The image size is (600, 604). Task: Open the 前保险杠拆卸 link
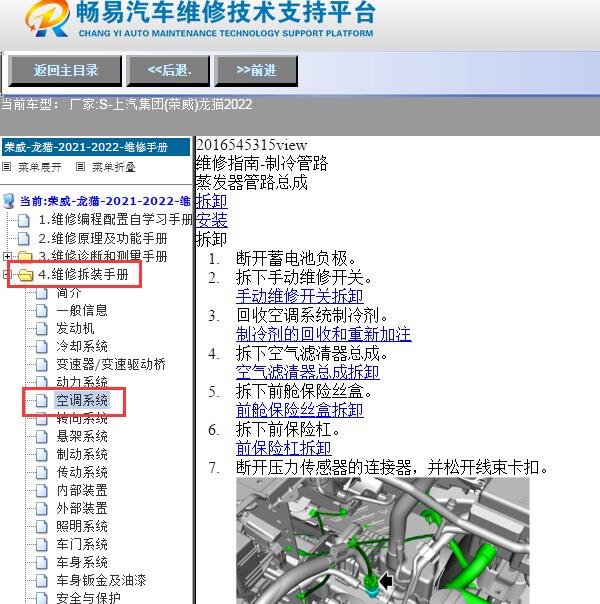(283, 448)
